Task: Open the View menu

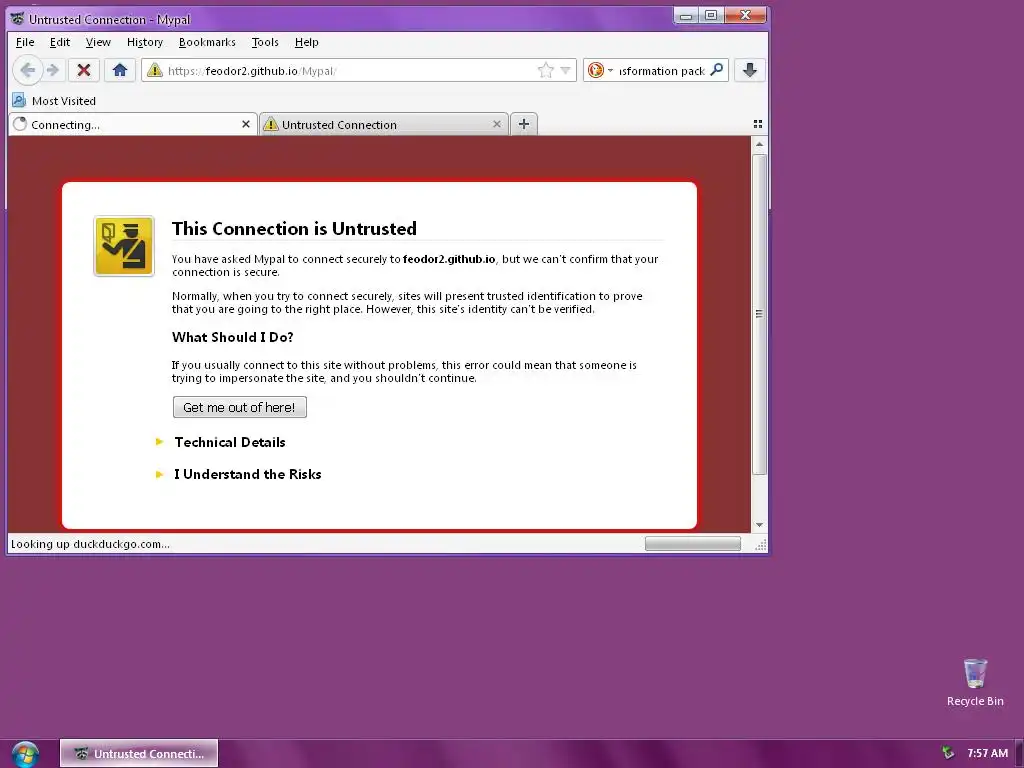Action: (98, 42)
